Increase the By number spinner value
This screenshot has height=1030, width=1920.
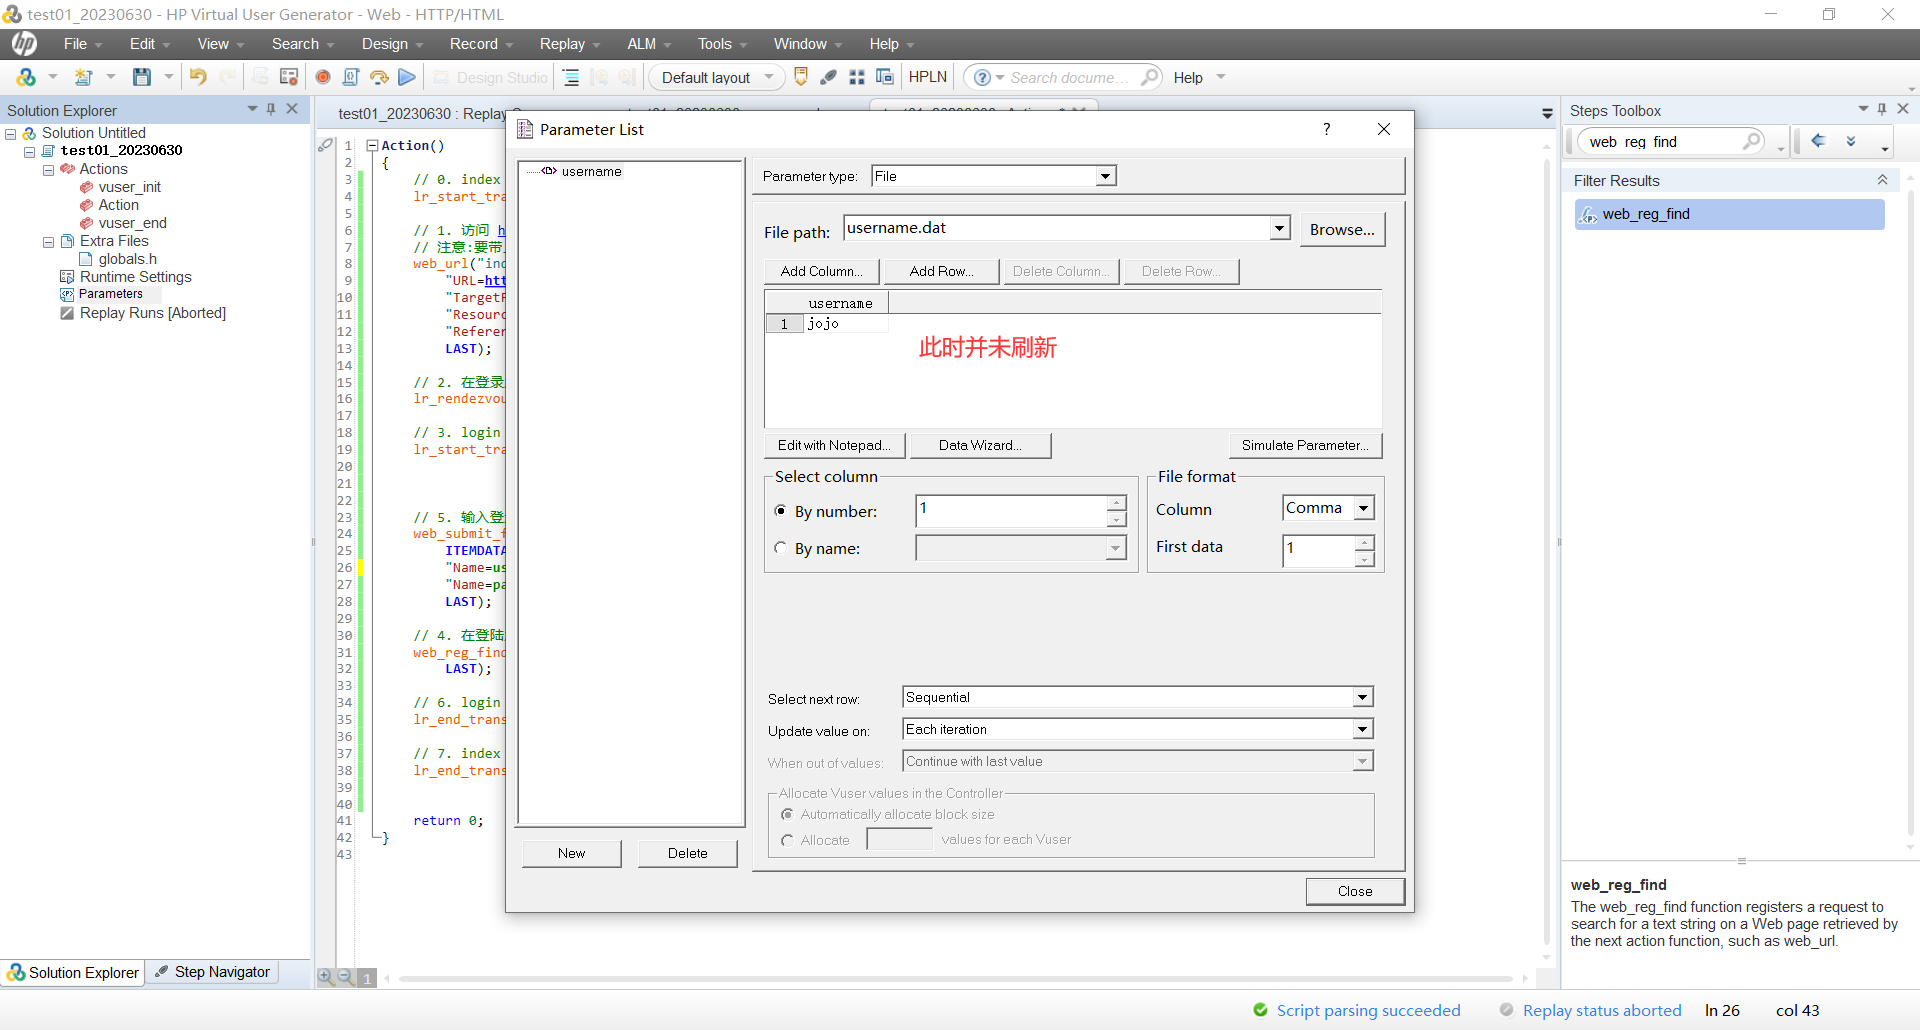click(x=1117, y=503)
